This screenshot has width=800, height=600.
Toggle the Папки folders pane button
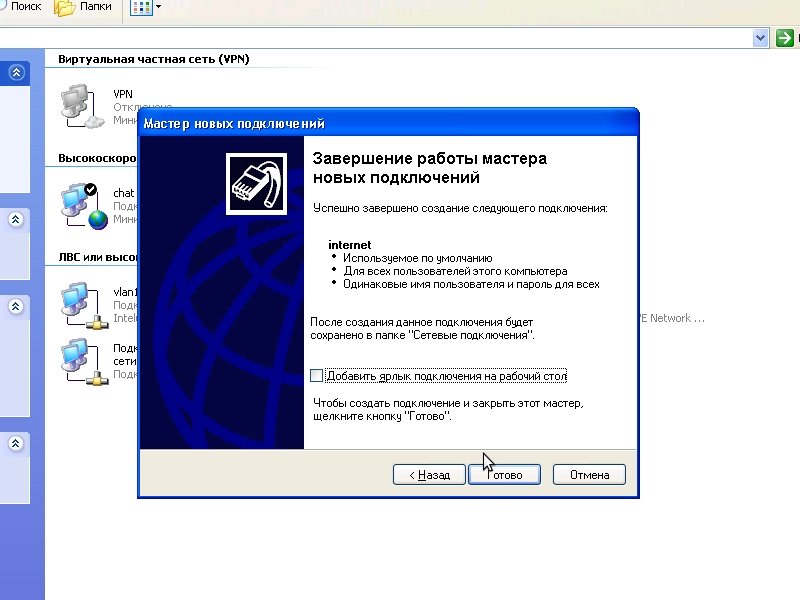[83, 7]
